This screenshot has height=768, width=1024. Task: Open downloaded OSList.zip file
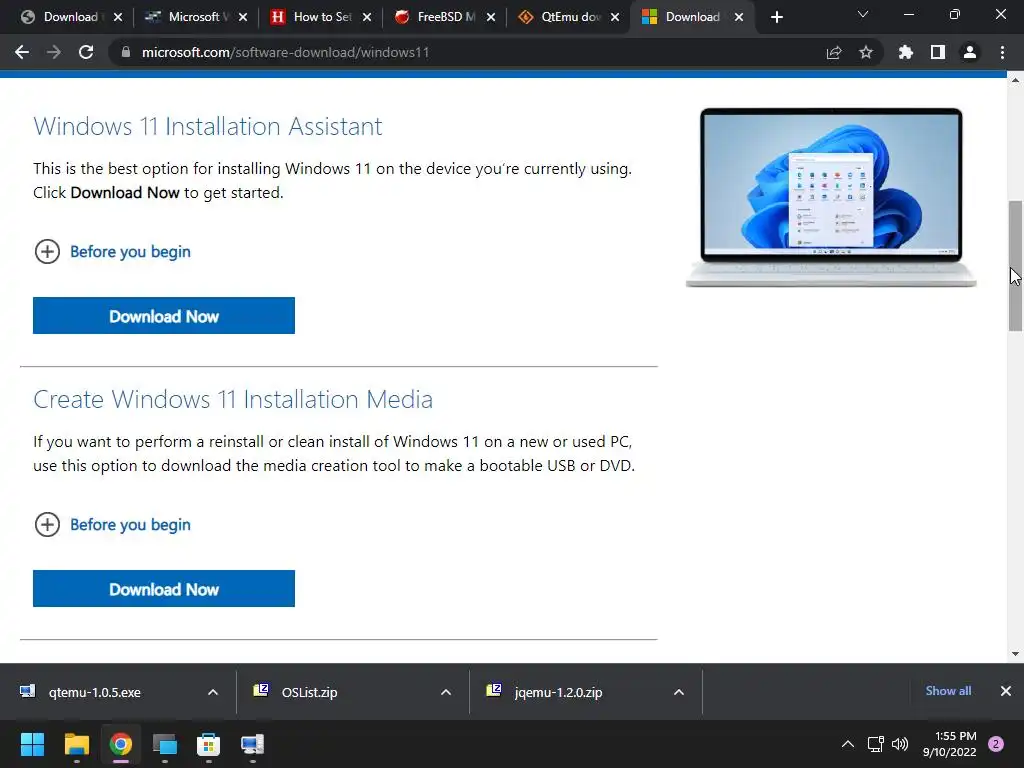click(310, 692)
